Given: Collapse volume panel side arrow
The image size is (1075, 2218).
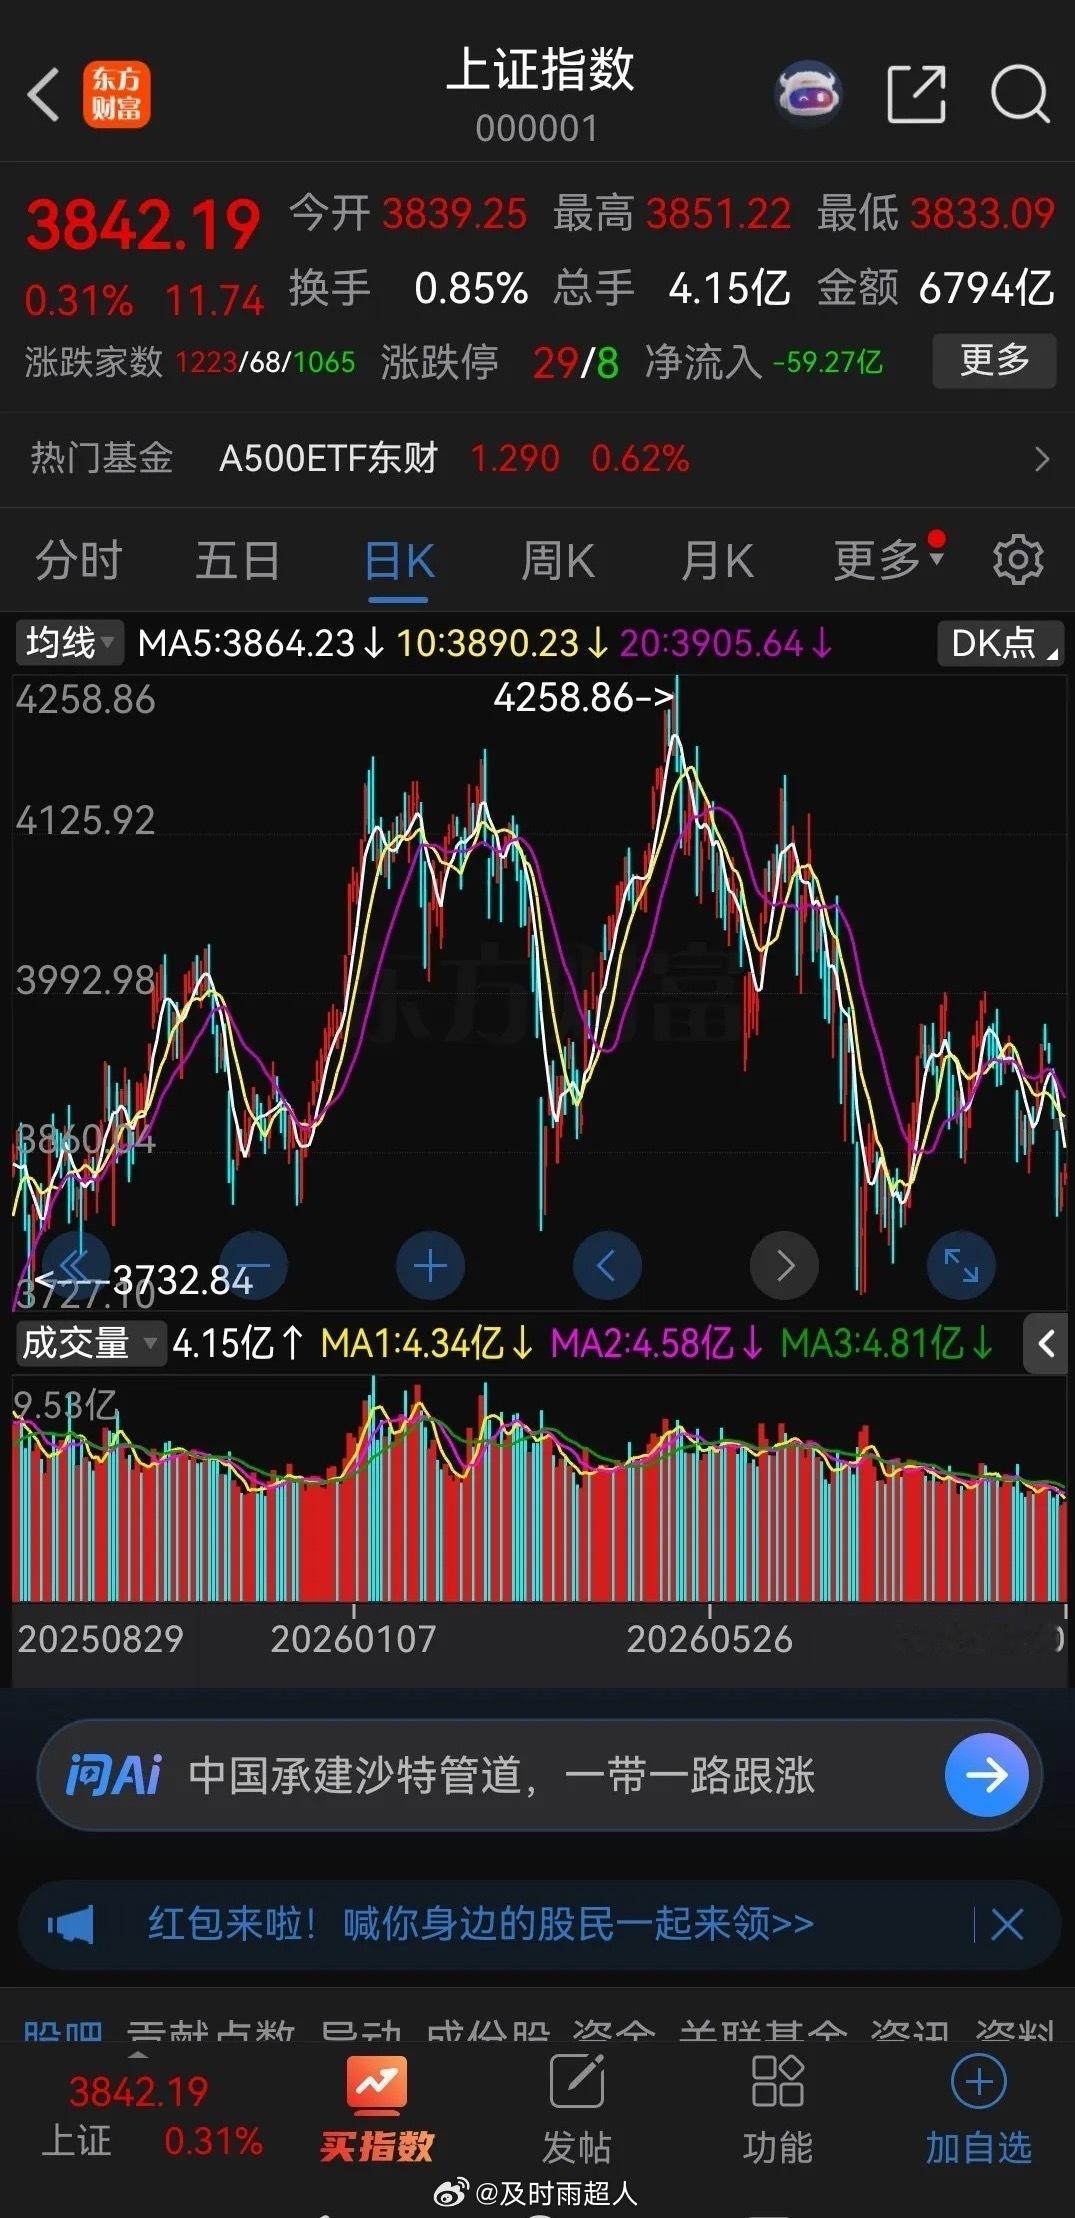Looking at the screenshot, I should coord(1046,1343).
